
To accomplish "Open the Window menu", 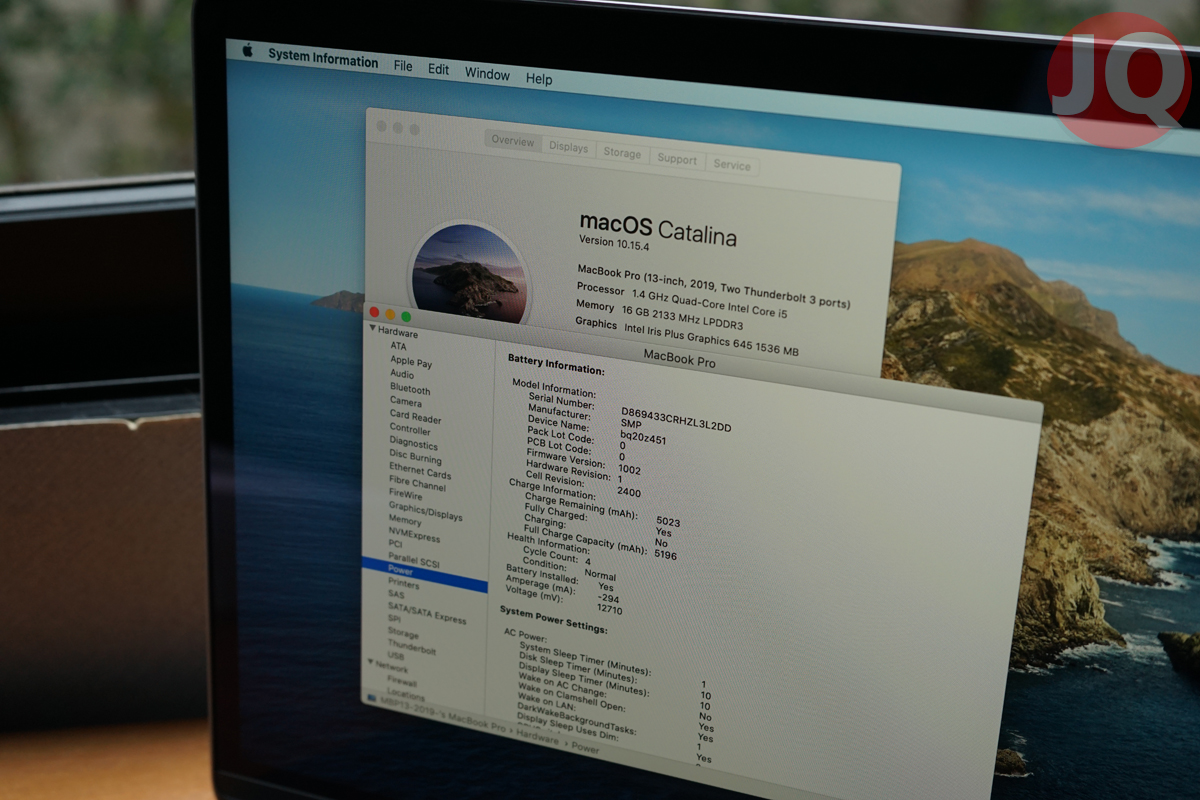I will pyautogui.click(x=487, y=74).
